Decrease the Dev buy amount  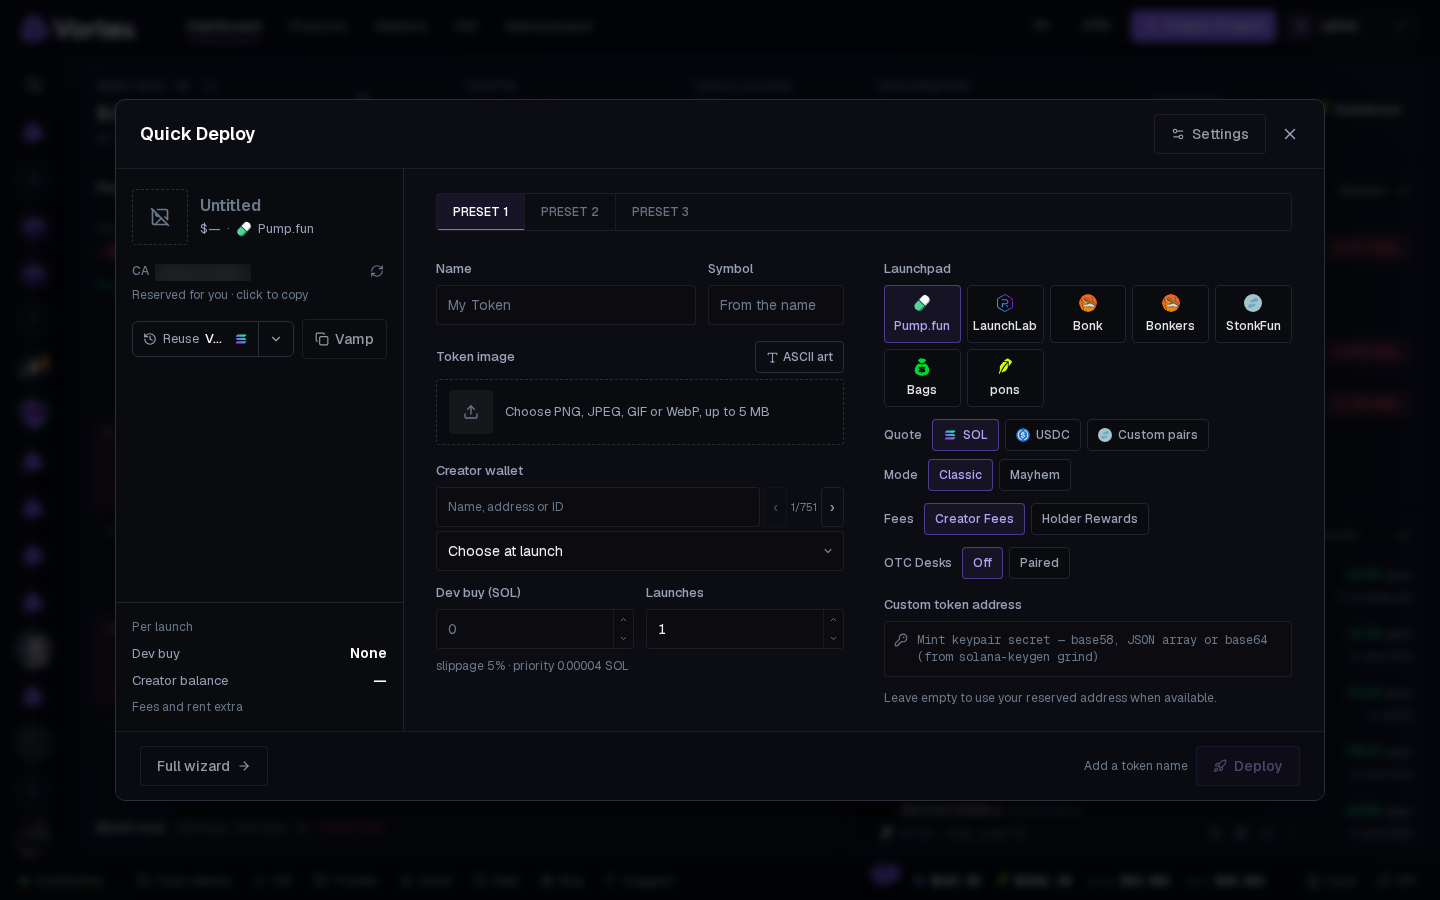[x=623, y=639]
